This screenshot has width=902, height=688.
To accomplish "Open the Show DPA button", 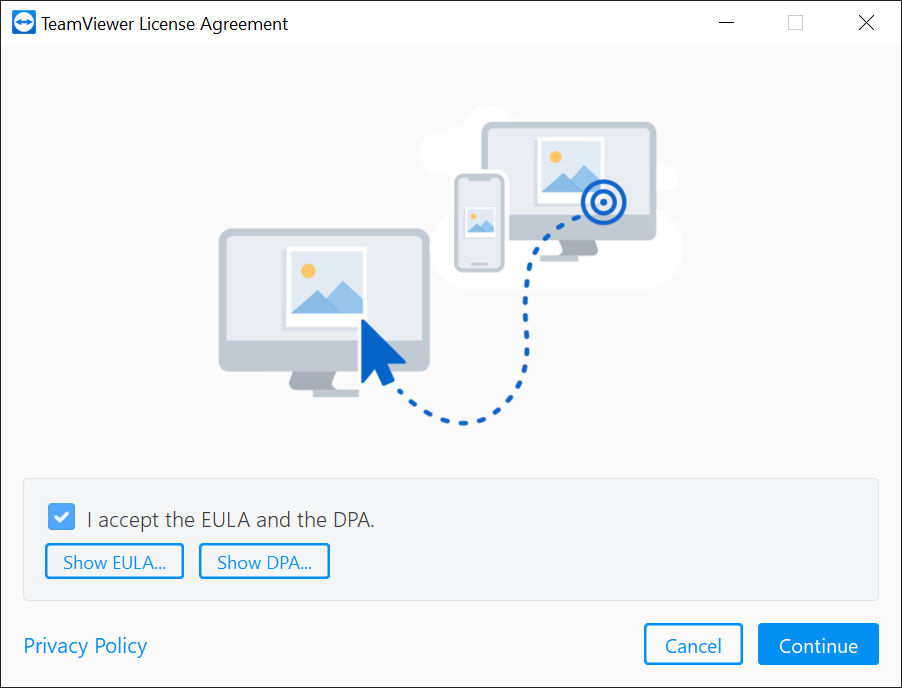I will [265, 561].
